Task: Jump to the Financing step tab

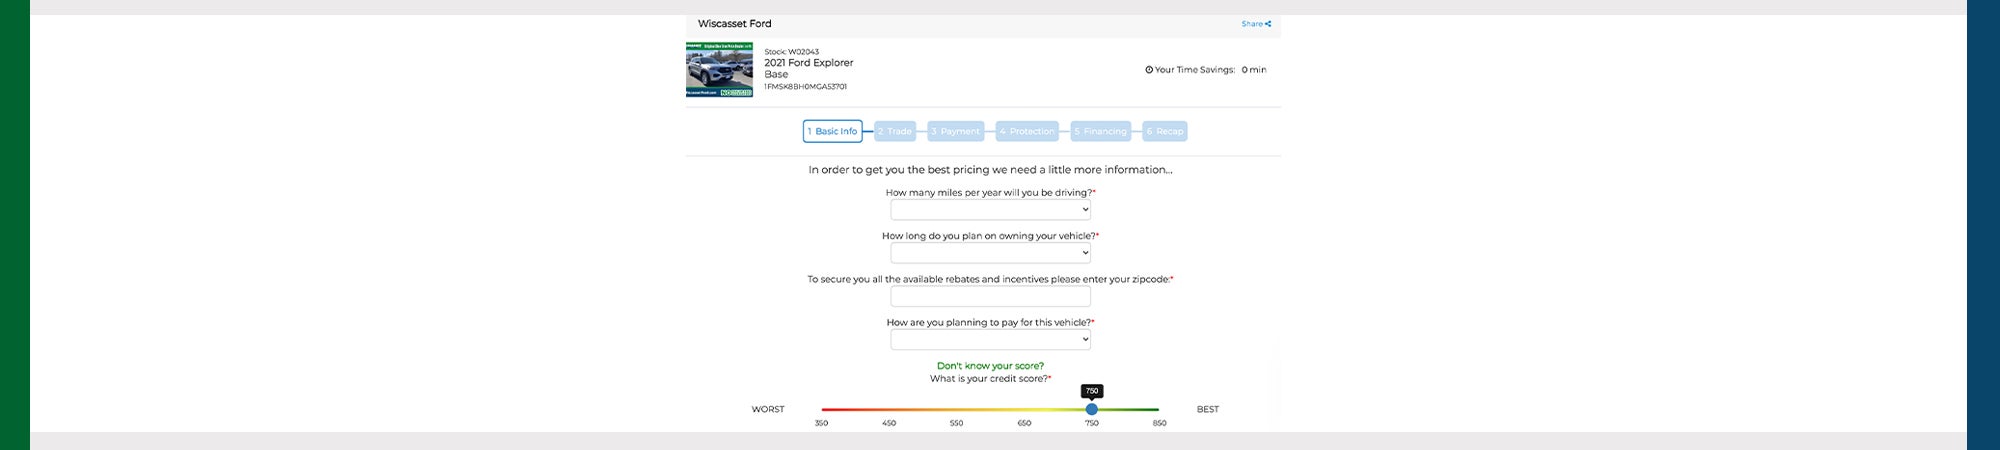Action: 1100,131
